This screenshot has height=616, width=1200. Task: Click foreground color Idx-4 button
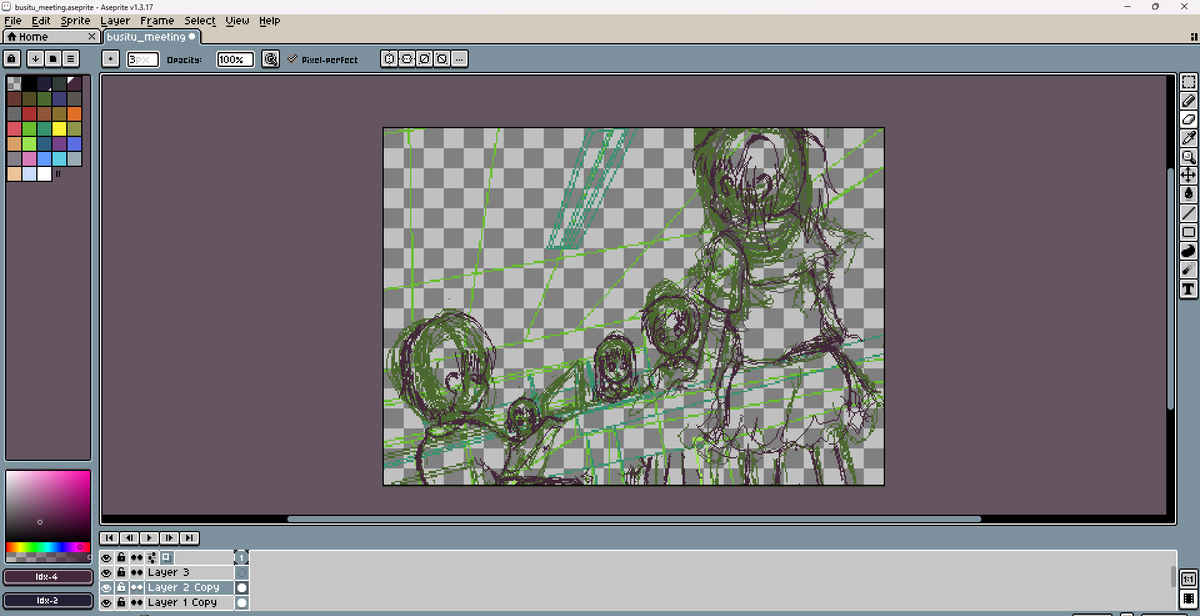click(47, 577)
